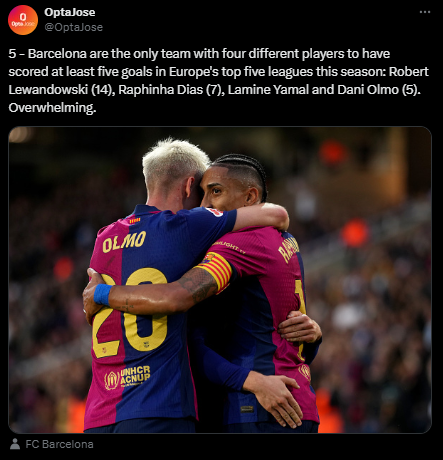Click Raphinha Dias (7) in tweet text
Screen dimensions: 443x460
coord(170,90)
